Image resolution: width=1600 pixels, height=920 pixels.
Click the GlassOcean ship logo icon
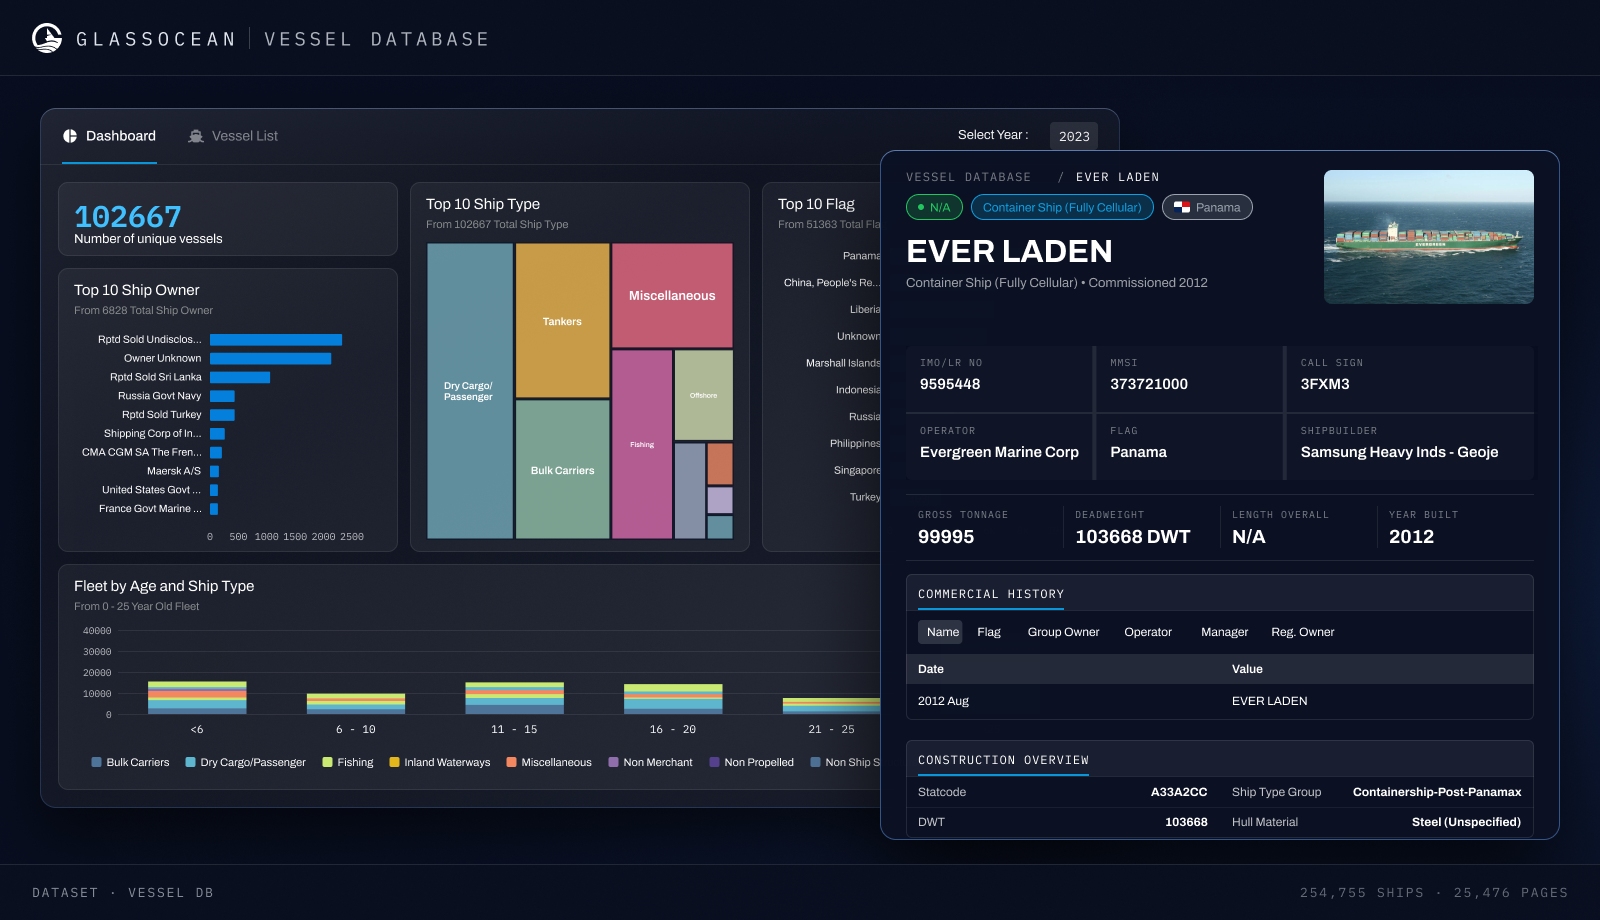click(x=47, y=38)
